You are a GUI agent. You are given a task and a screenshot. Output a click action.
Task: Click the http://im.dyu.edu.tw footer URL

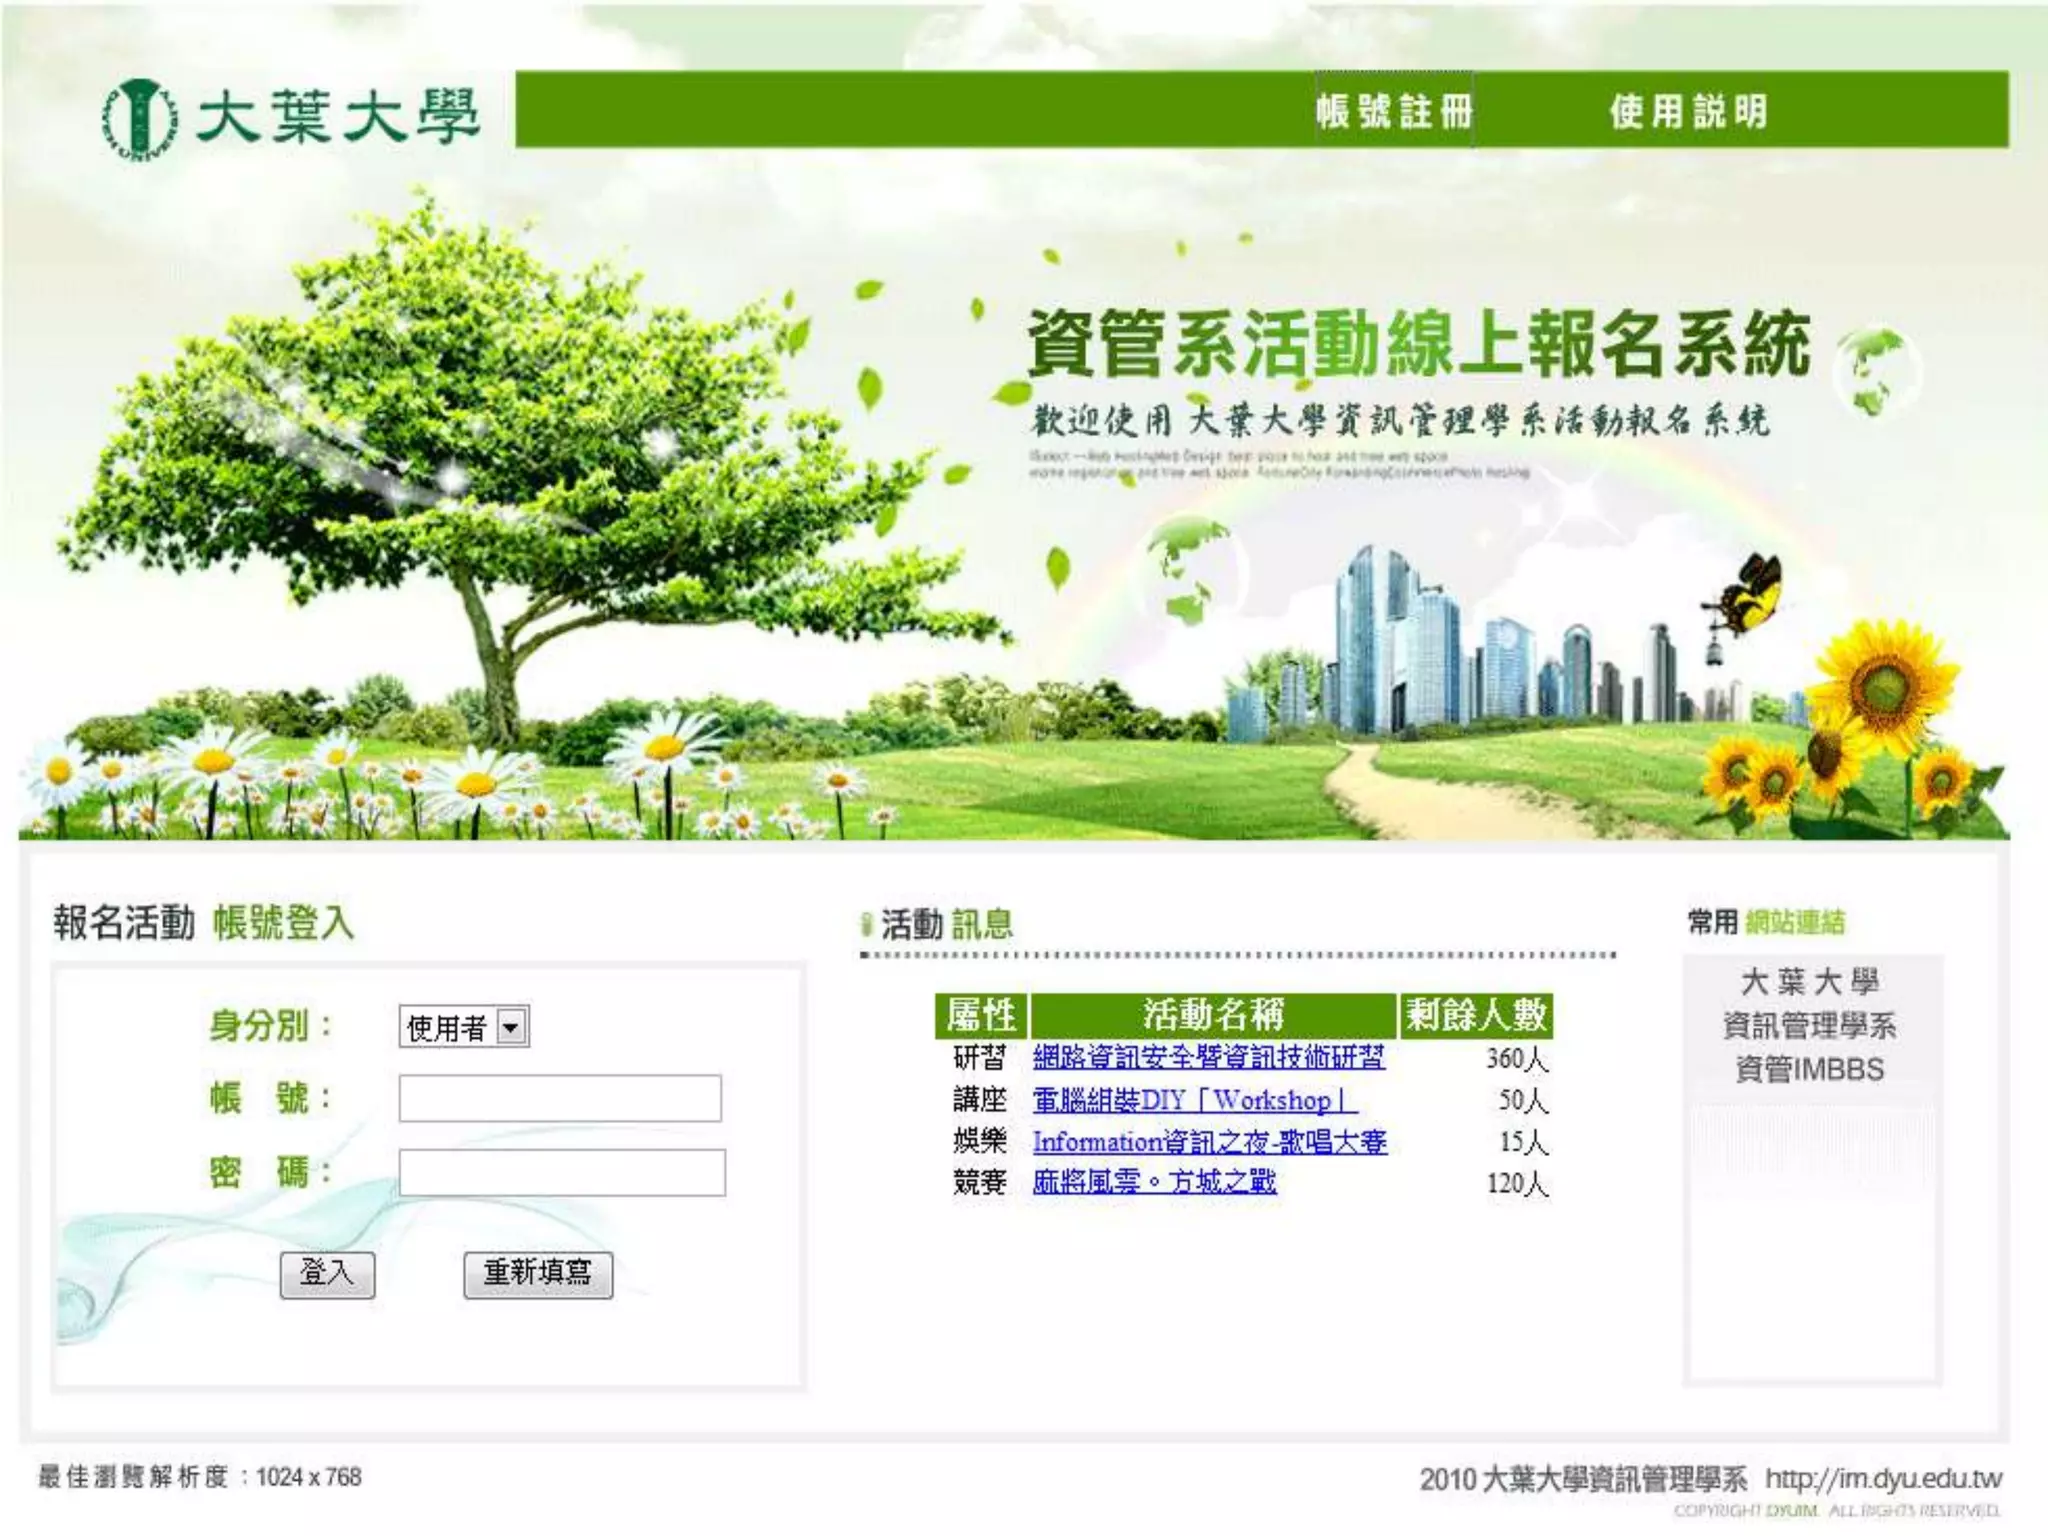coord(1883,1478)
